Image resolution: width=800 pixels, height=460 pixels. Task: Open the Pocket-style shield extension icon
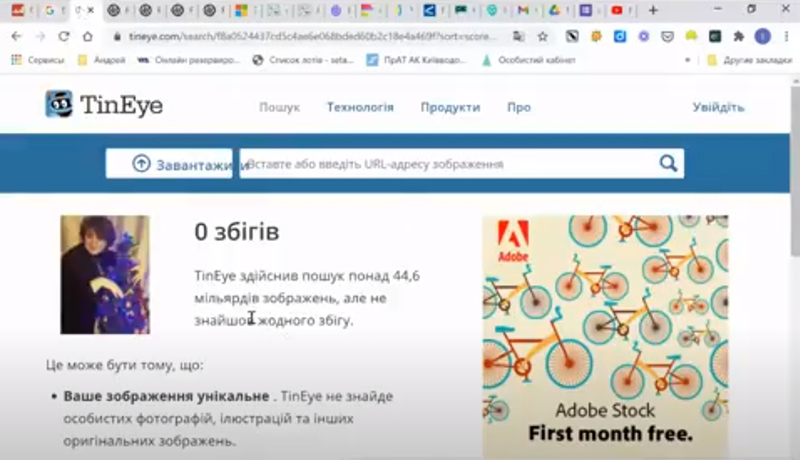click(667, 36)
